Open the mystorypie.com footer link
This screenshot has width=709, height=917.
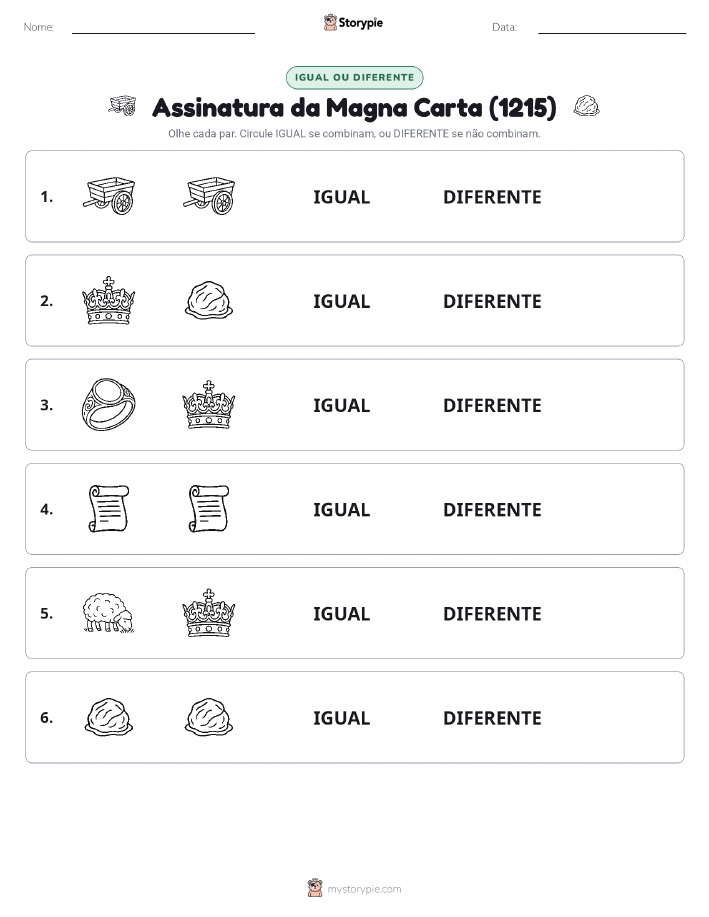pos(364,889)
